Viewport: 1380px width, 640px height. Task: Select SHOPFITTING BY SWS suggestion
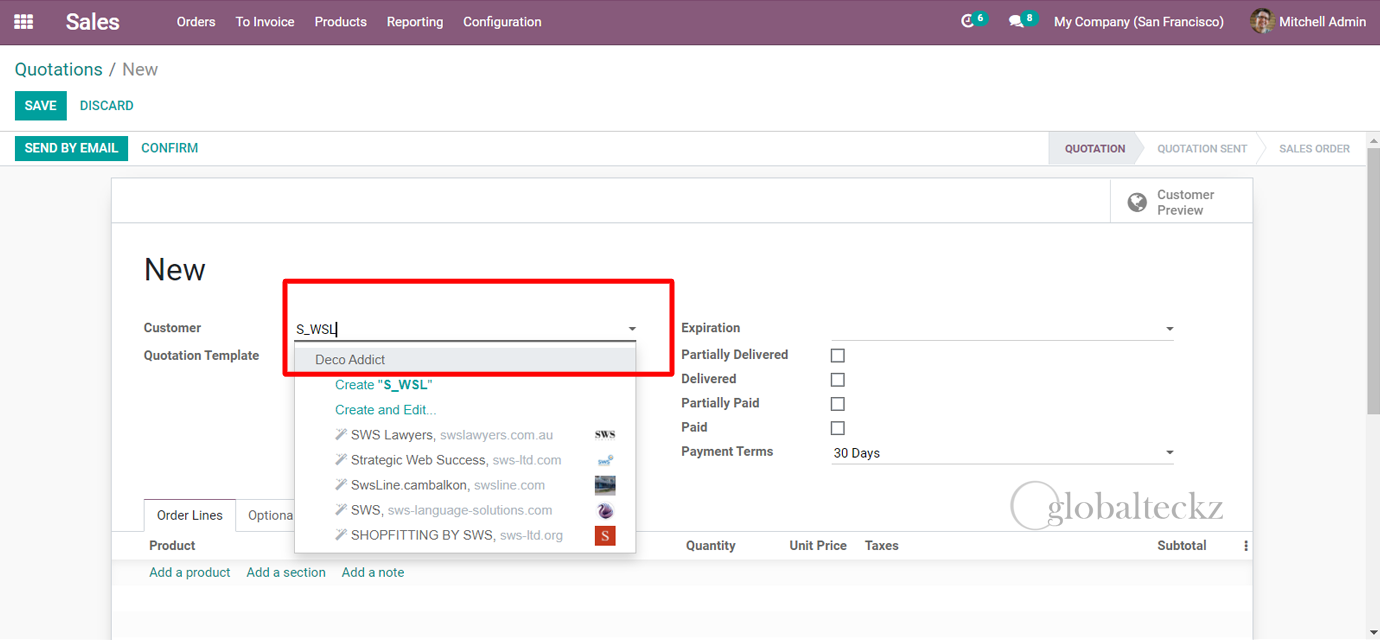pos(465,535)
